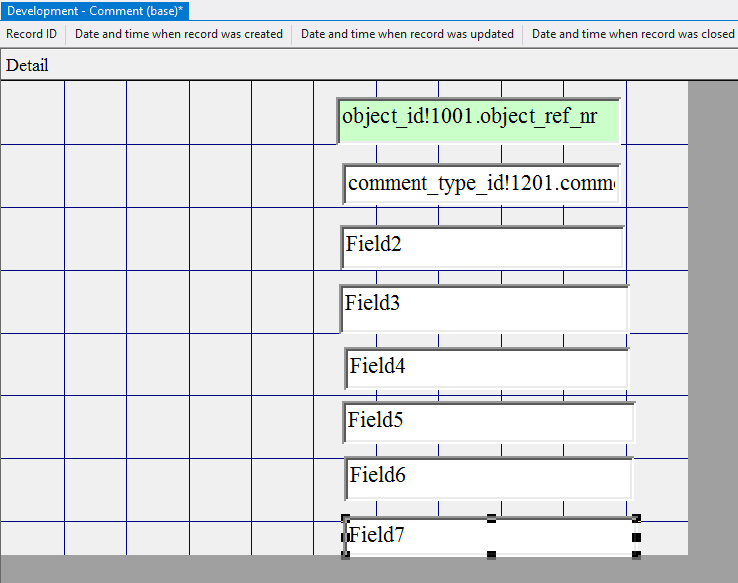
Task: Click Field7's bottom-right corner handle
Action: pos(636,554)
